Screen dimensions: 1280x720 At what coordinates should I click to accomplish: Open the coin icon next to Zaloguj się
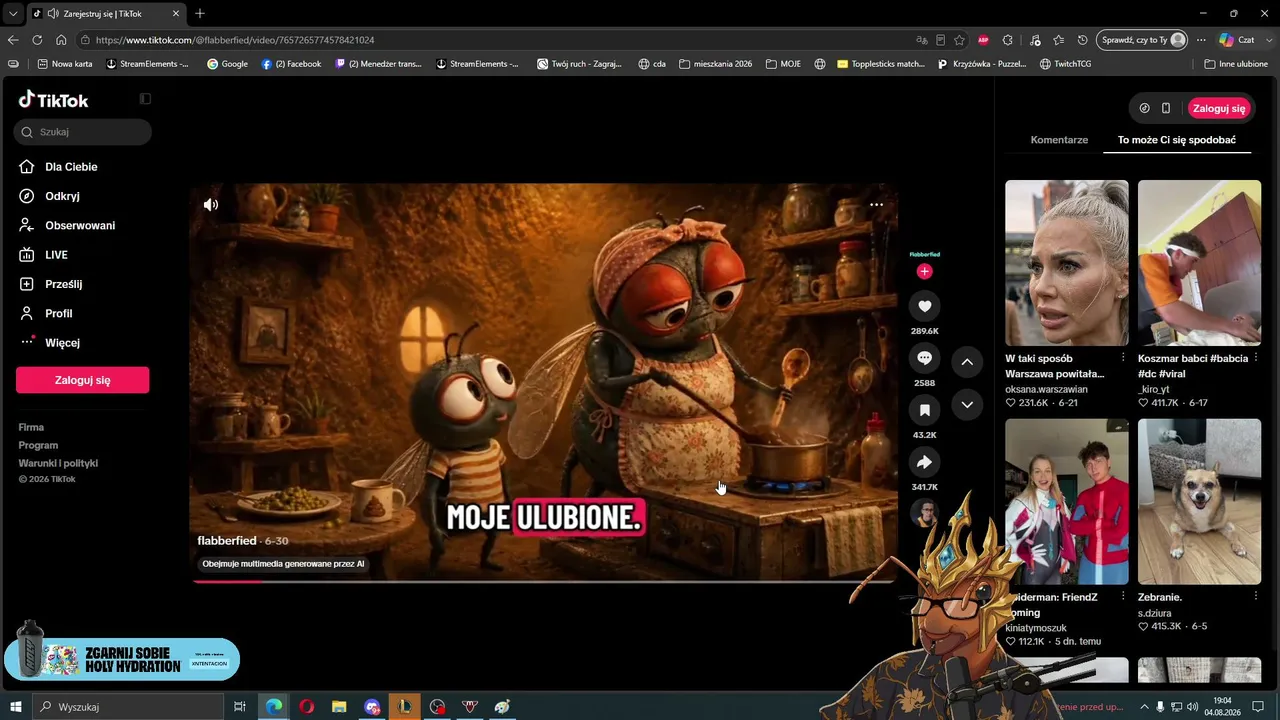coord(1145,108)
